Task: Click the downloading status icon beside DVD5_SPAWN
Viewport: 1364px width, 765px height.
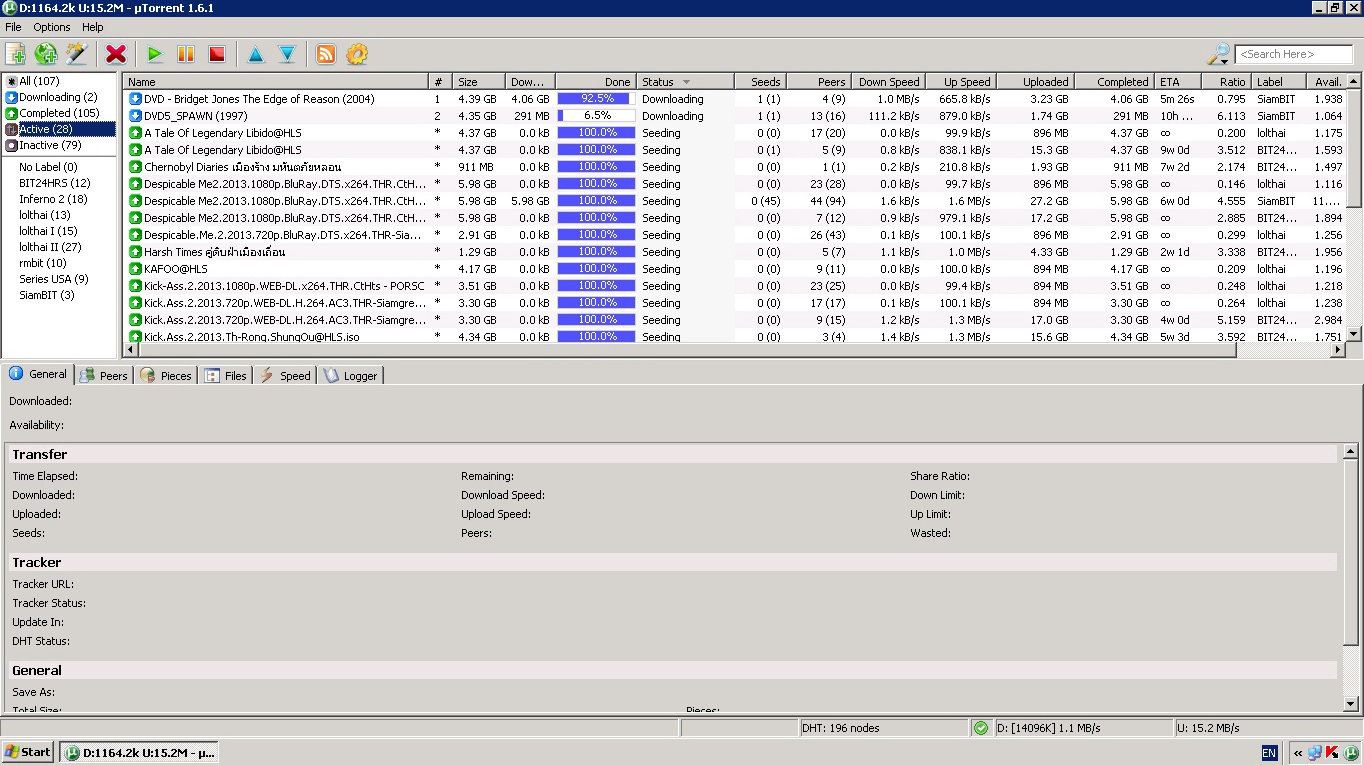Action: pyautogui.click(x=135, y=116)
